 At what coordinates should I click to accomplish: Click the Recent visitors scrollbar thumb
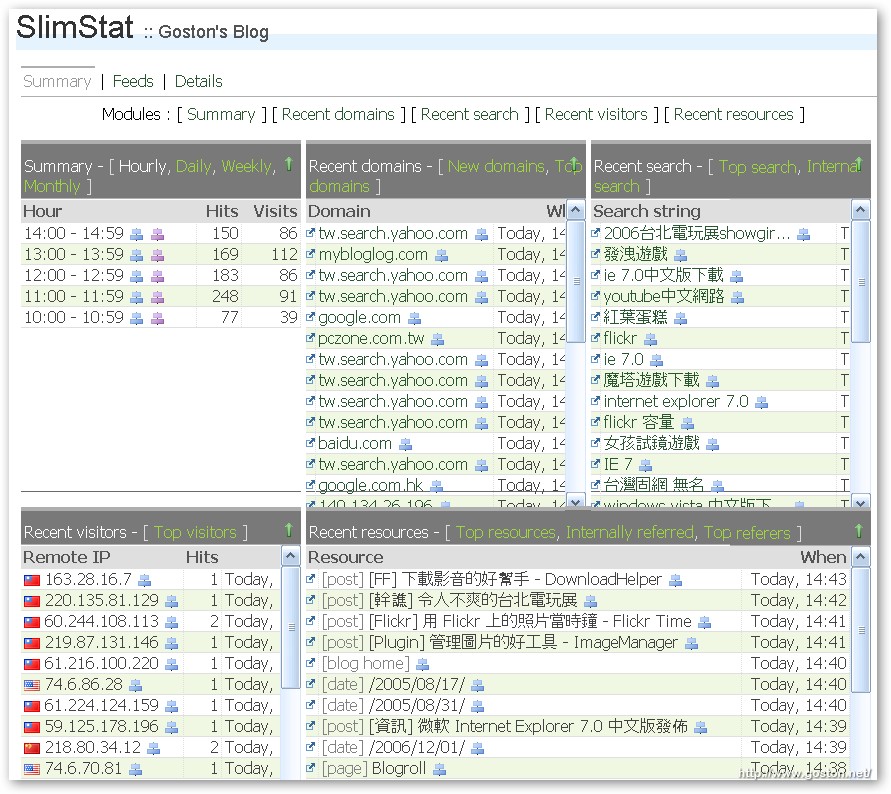point(291,627)
